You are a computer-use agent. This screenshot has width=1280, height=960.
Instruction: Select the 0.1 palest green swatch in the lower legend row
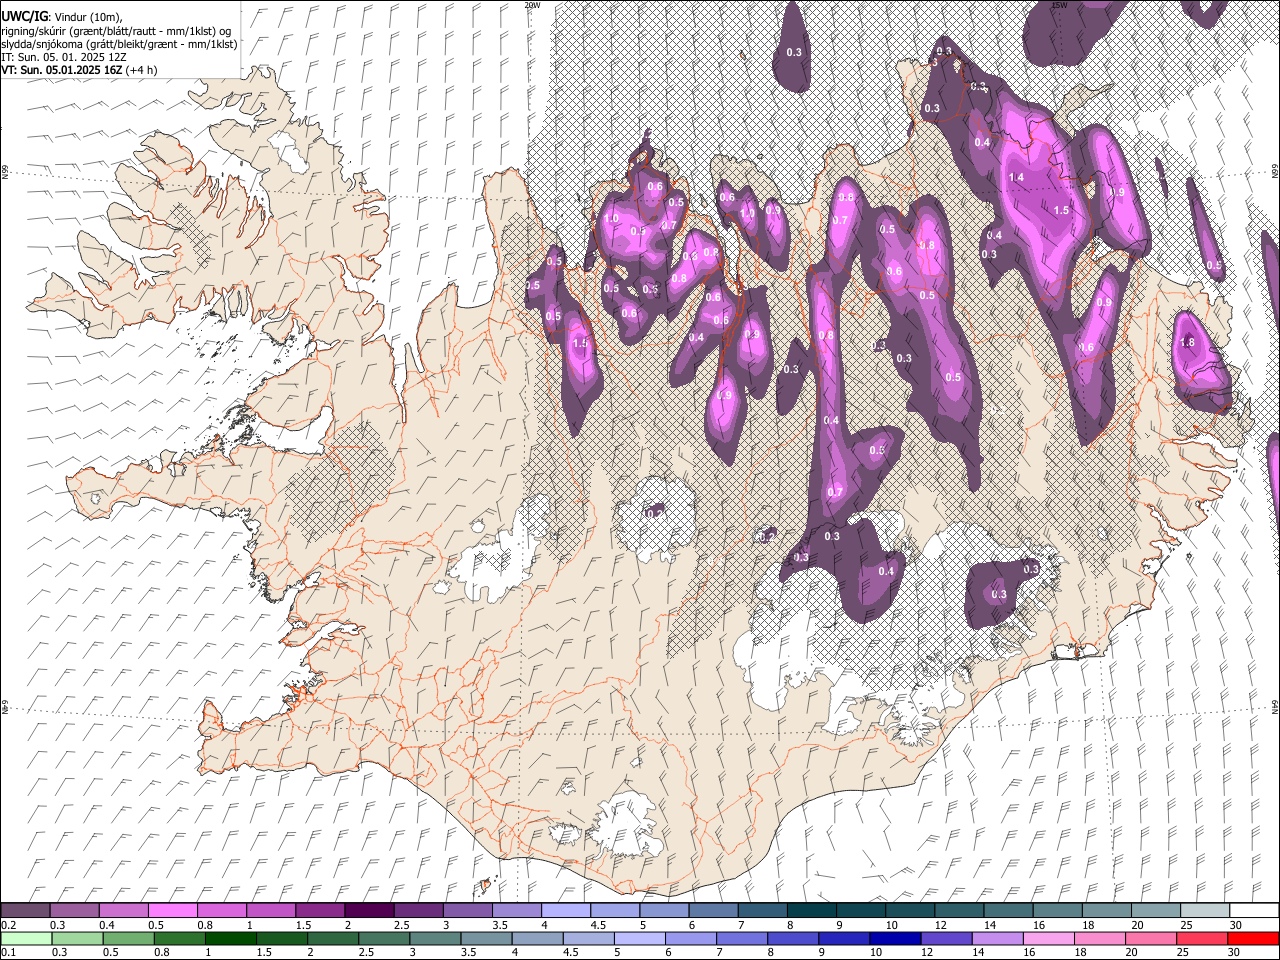(26, 938)
